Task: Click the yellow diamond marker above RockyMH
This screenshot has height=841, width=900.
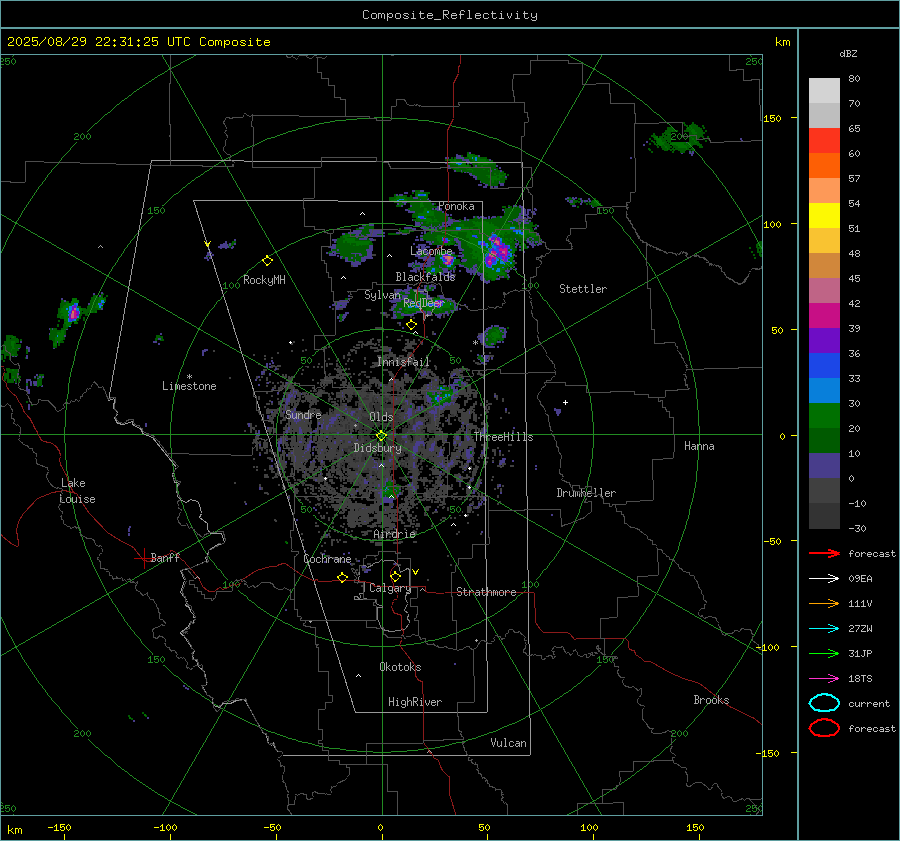Action: point(267,261)
